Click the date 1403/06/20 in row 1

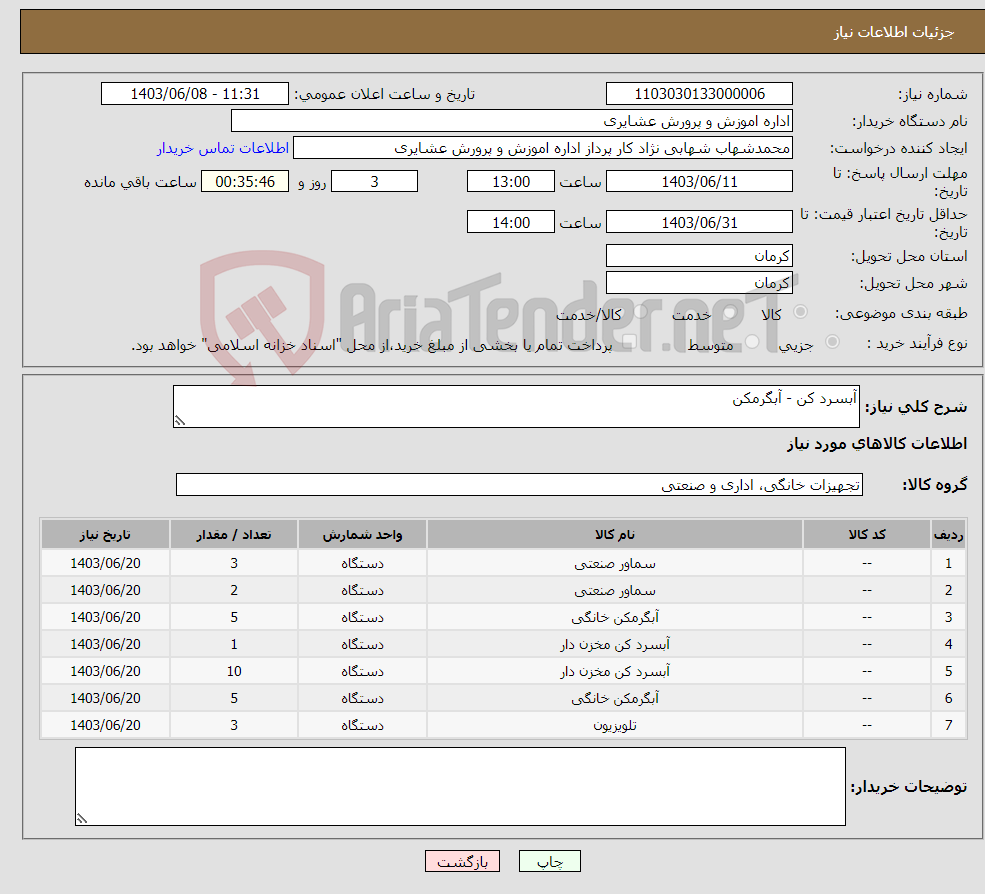(106, 564)
